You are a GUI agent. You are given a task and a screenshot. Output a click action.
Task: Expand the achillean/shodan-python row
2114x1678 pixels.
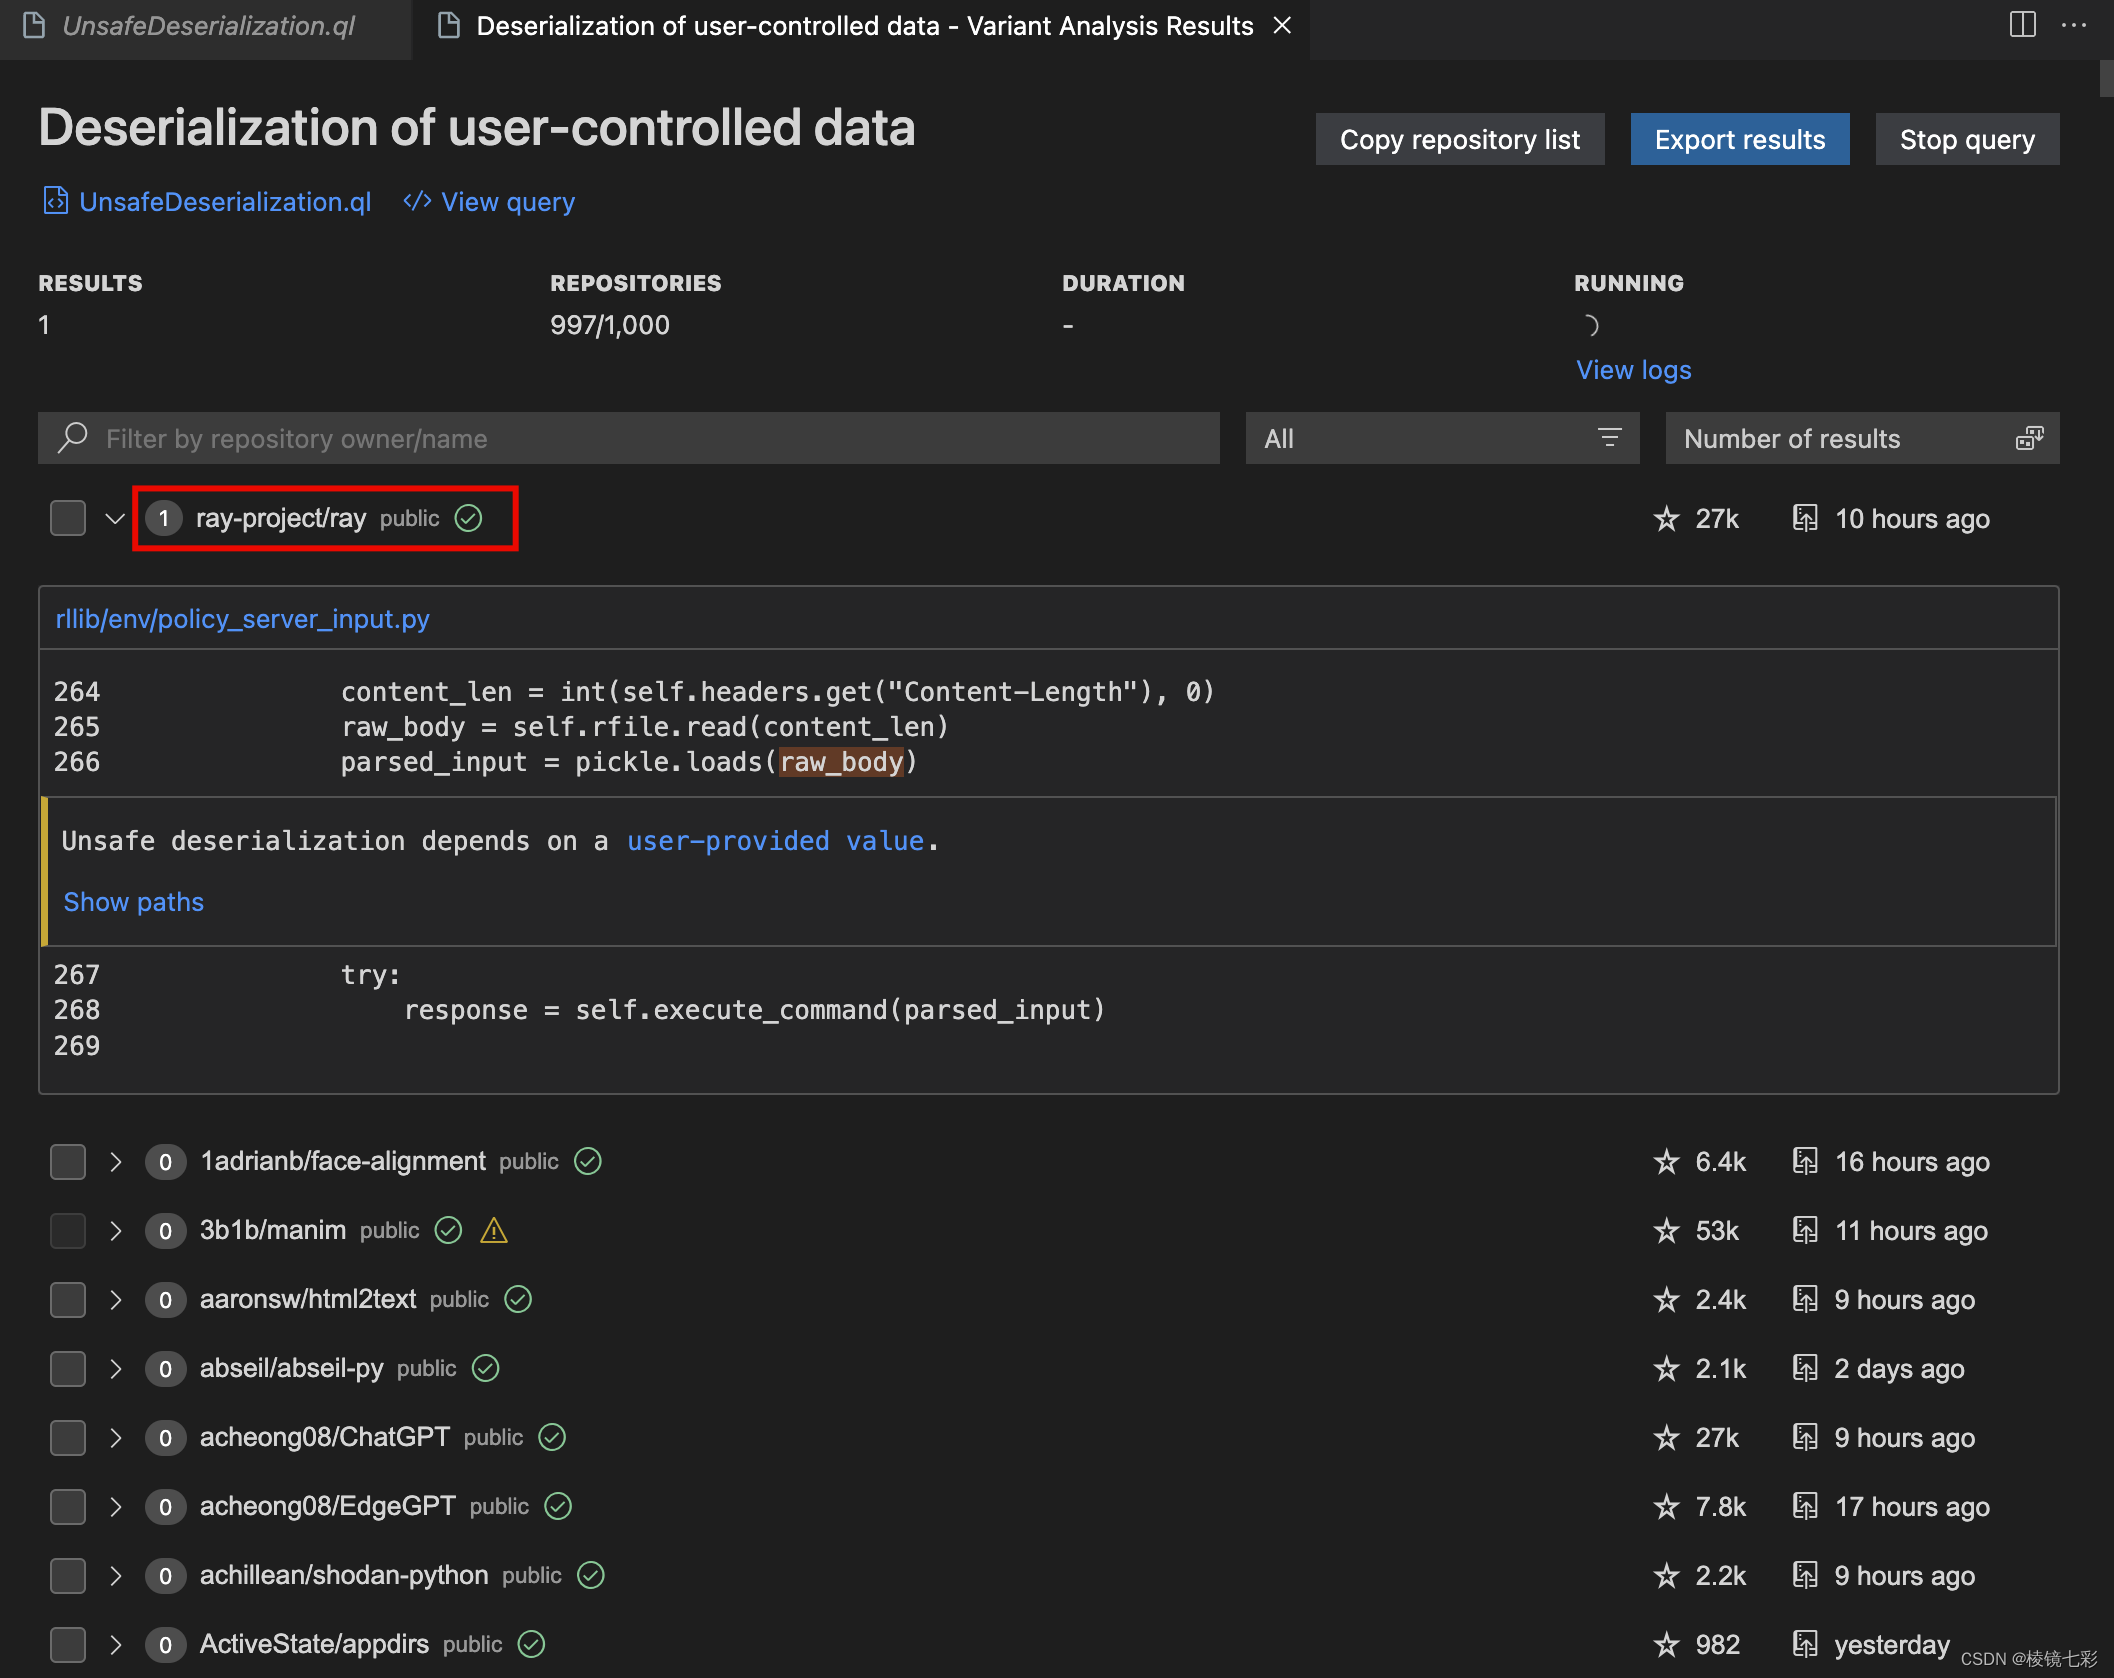point(115,1575)
